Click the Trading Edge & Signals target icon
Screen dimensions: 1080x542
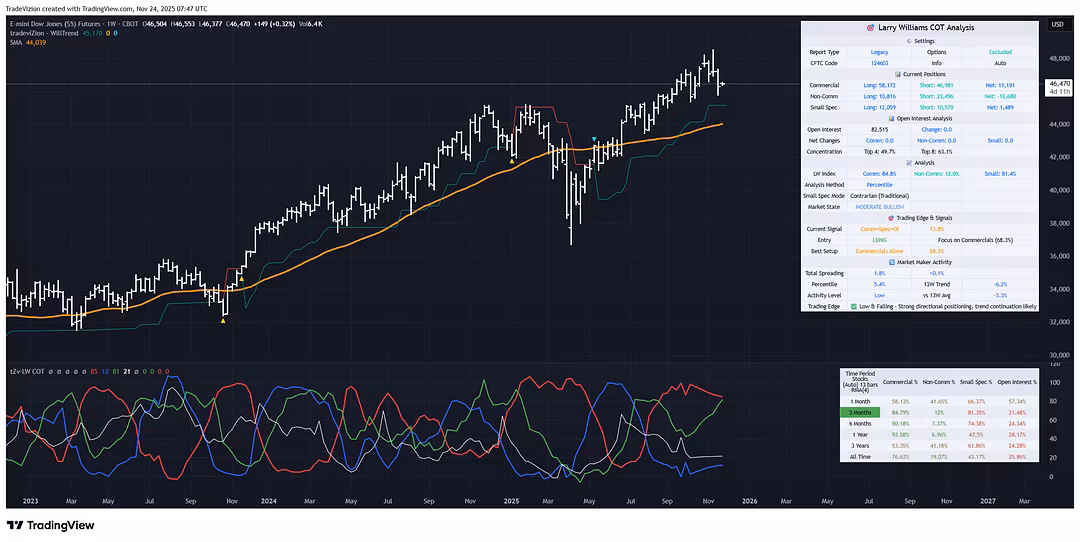[x=889, y=217]
